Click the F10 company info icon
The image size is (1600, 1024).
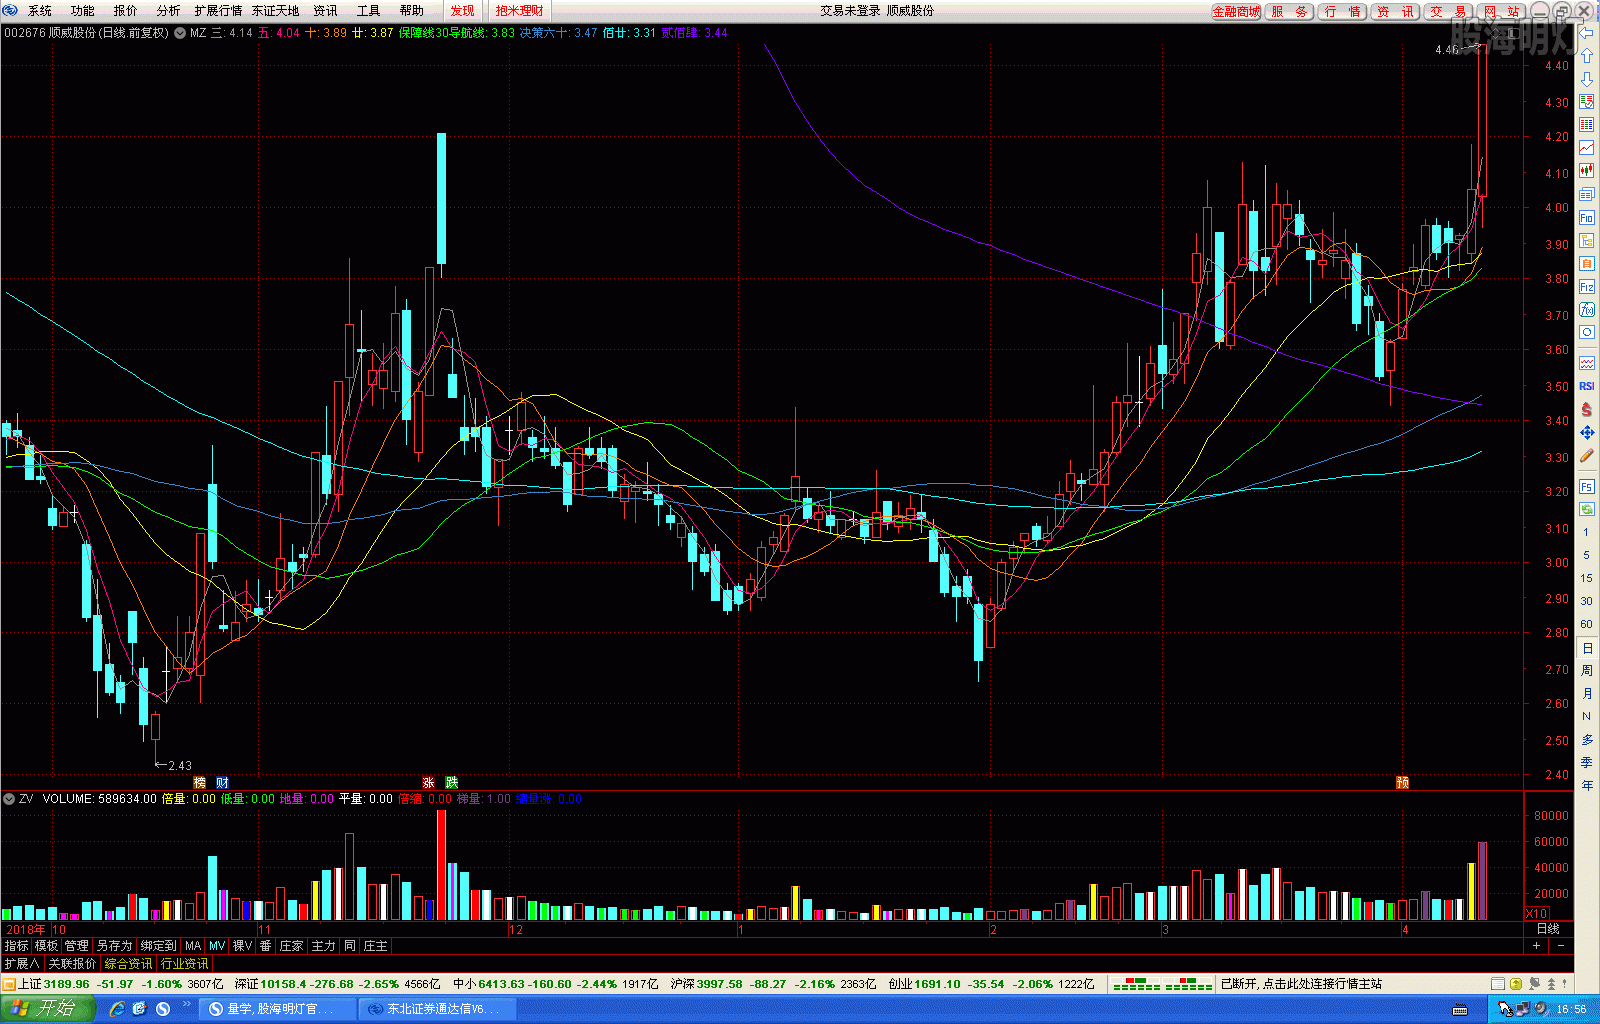pyautogui.click(x=1587, y=217)
